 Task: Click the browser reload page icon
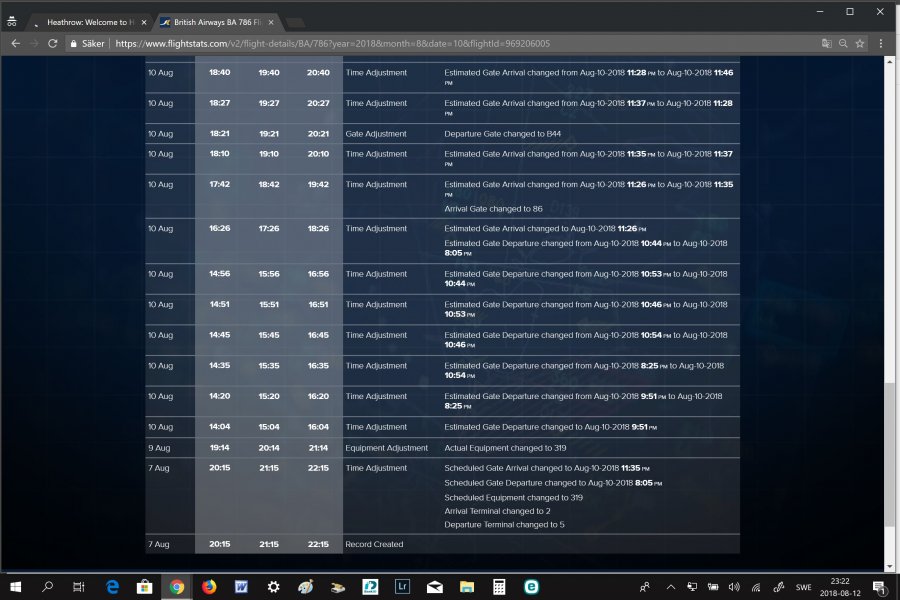pyautogui.click(x=53, y=44)
